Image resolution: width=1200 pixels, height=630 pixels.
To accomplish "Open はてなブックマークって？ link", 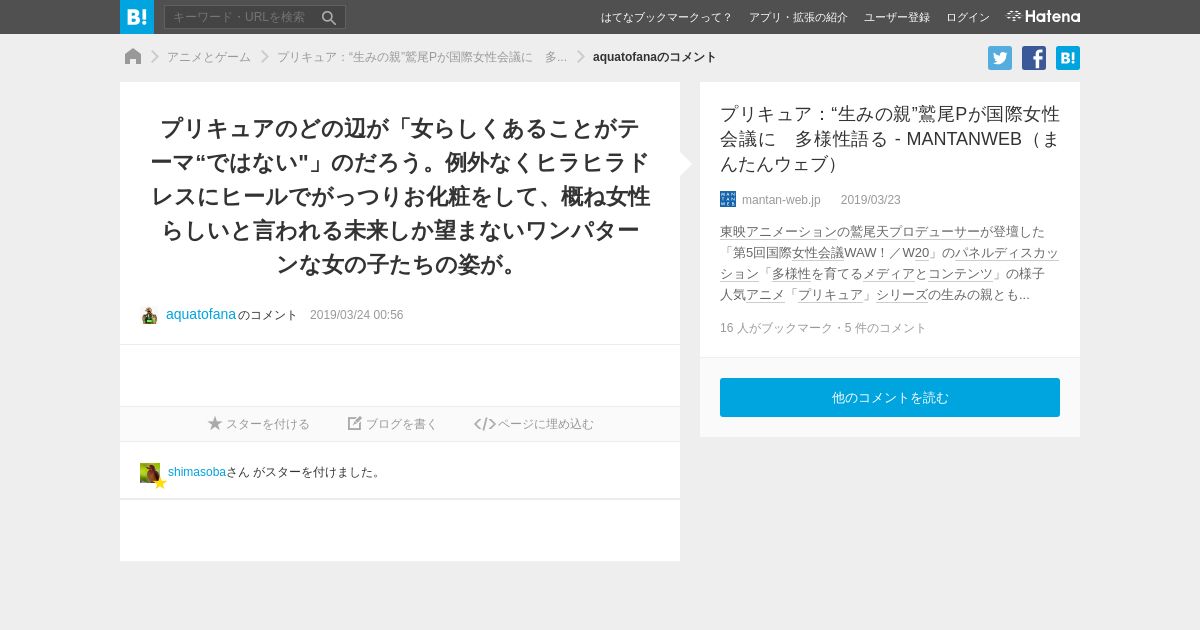I will (x=666, y=17).
